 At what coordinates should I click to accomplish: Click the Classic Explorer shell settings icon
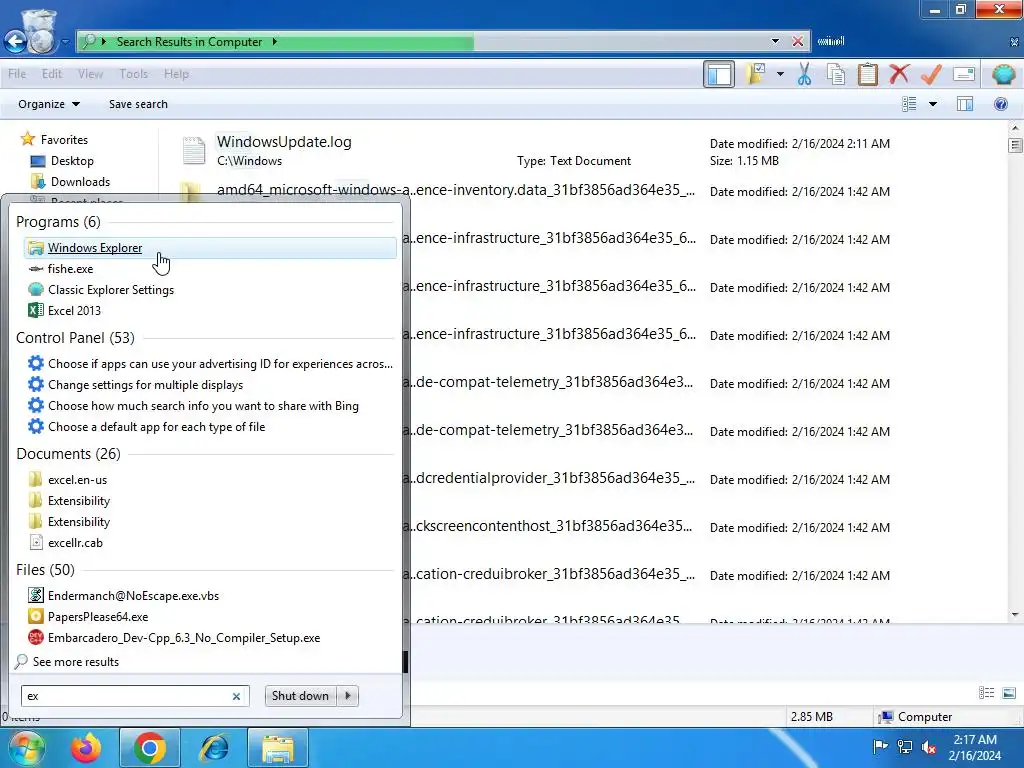click(1003, 74)
